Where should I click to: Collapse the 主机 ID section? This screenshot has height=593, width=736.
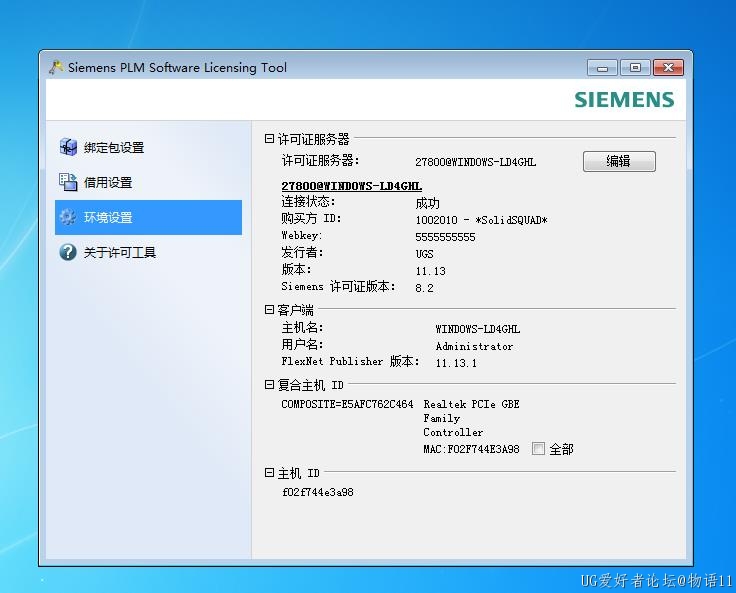pyautogui.click(x=269, y=472)
